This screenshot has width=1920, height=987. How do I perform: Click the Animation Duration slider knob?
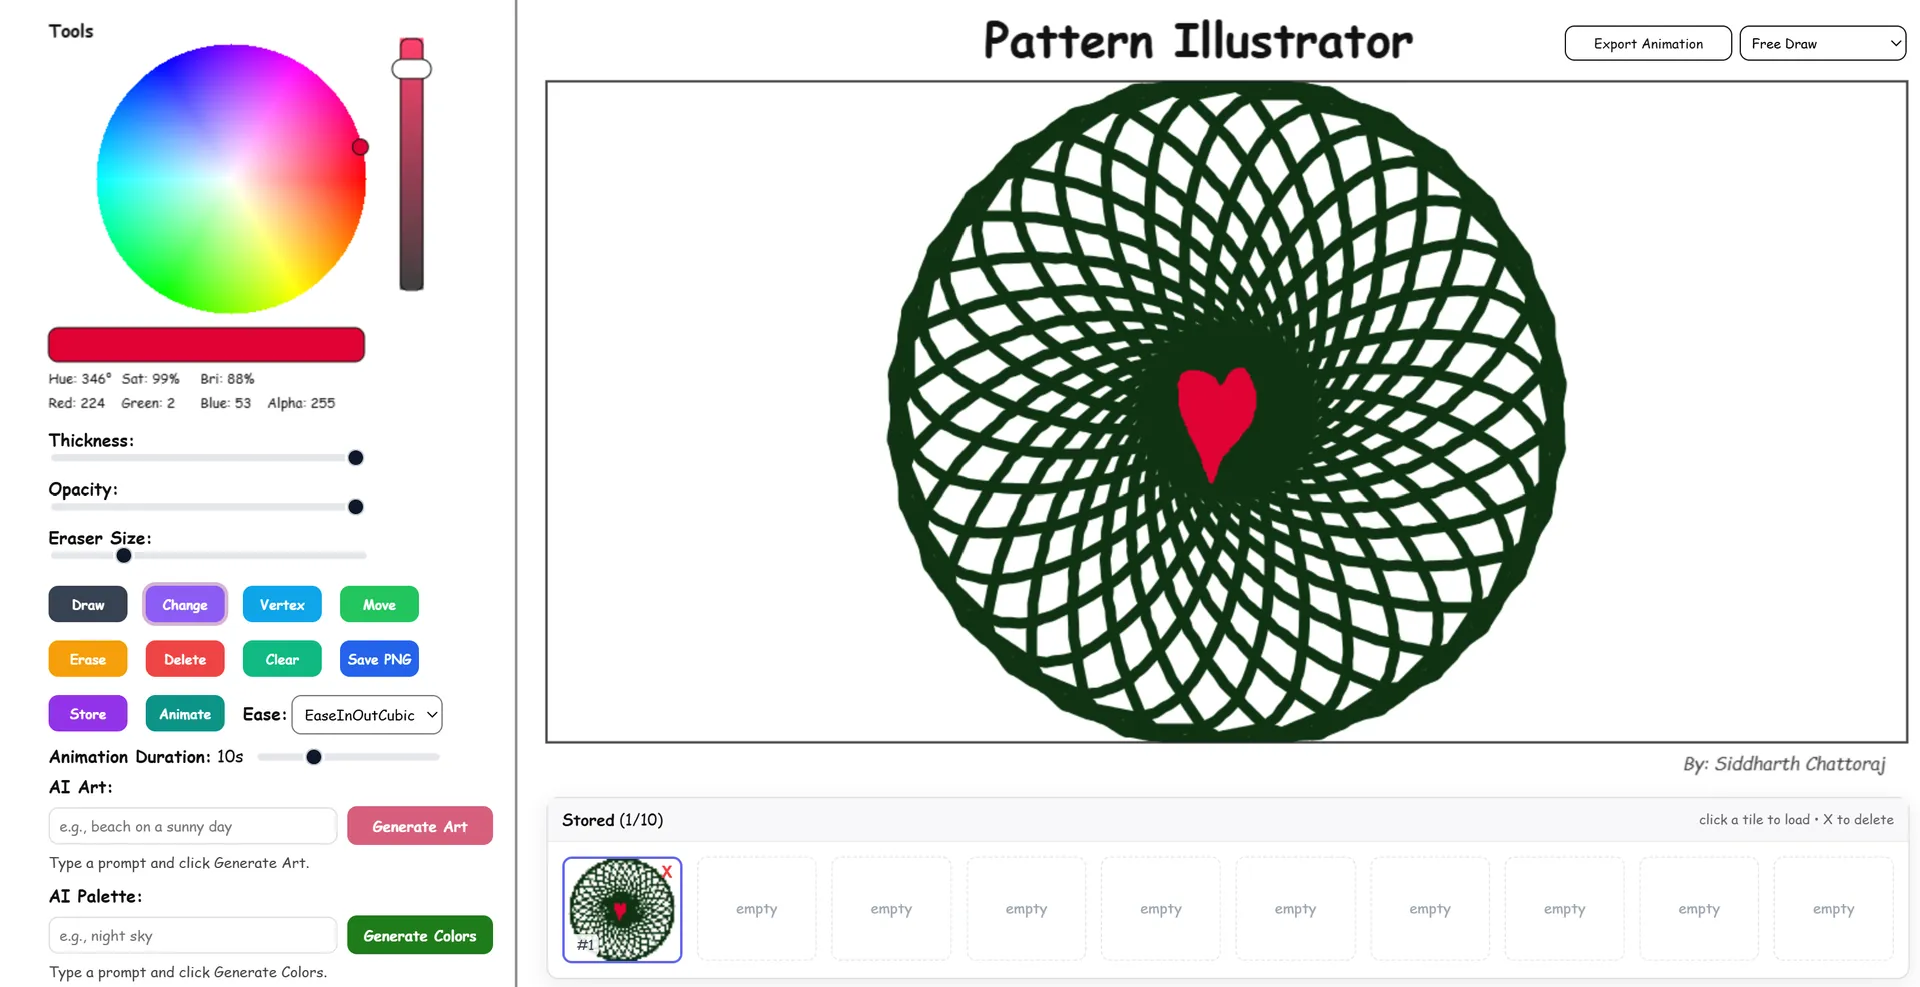coord(314,757)
